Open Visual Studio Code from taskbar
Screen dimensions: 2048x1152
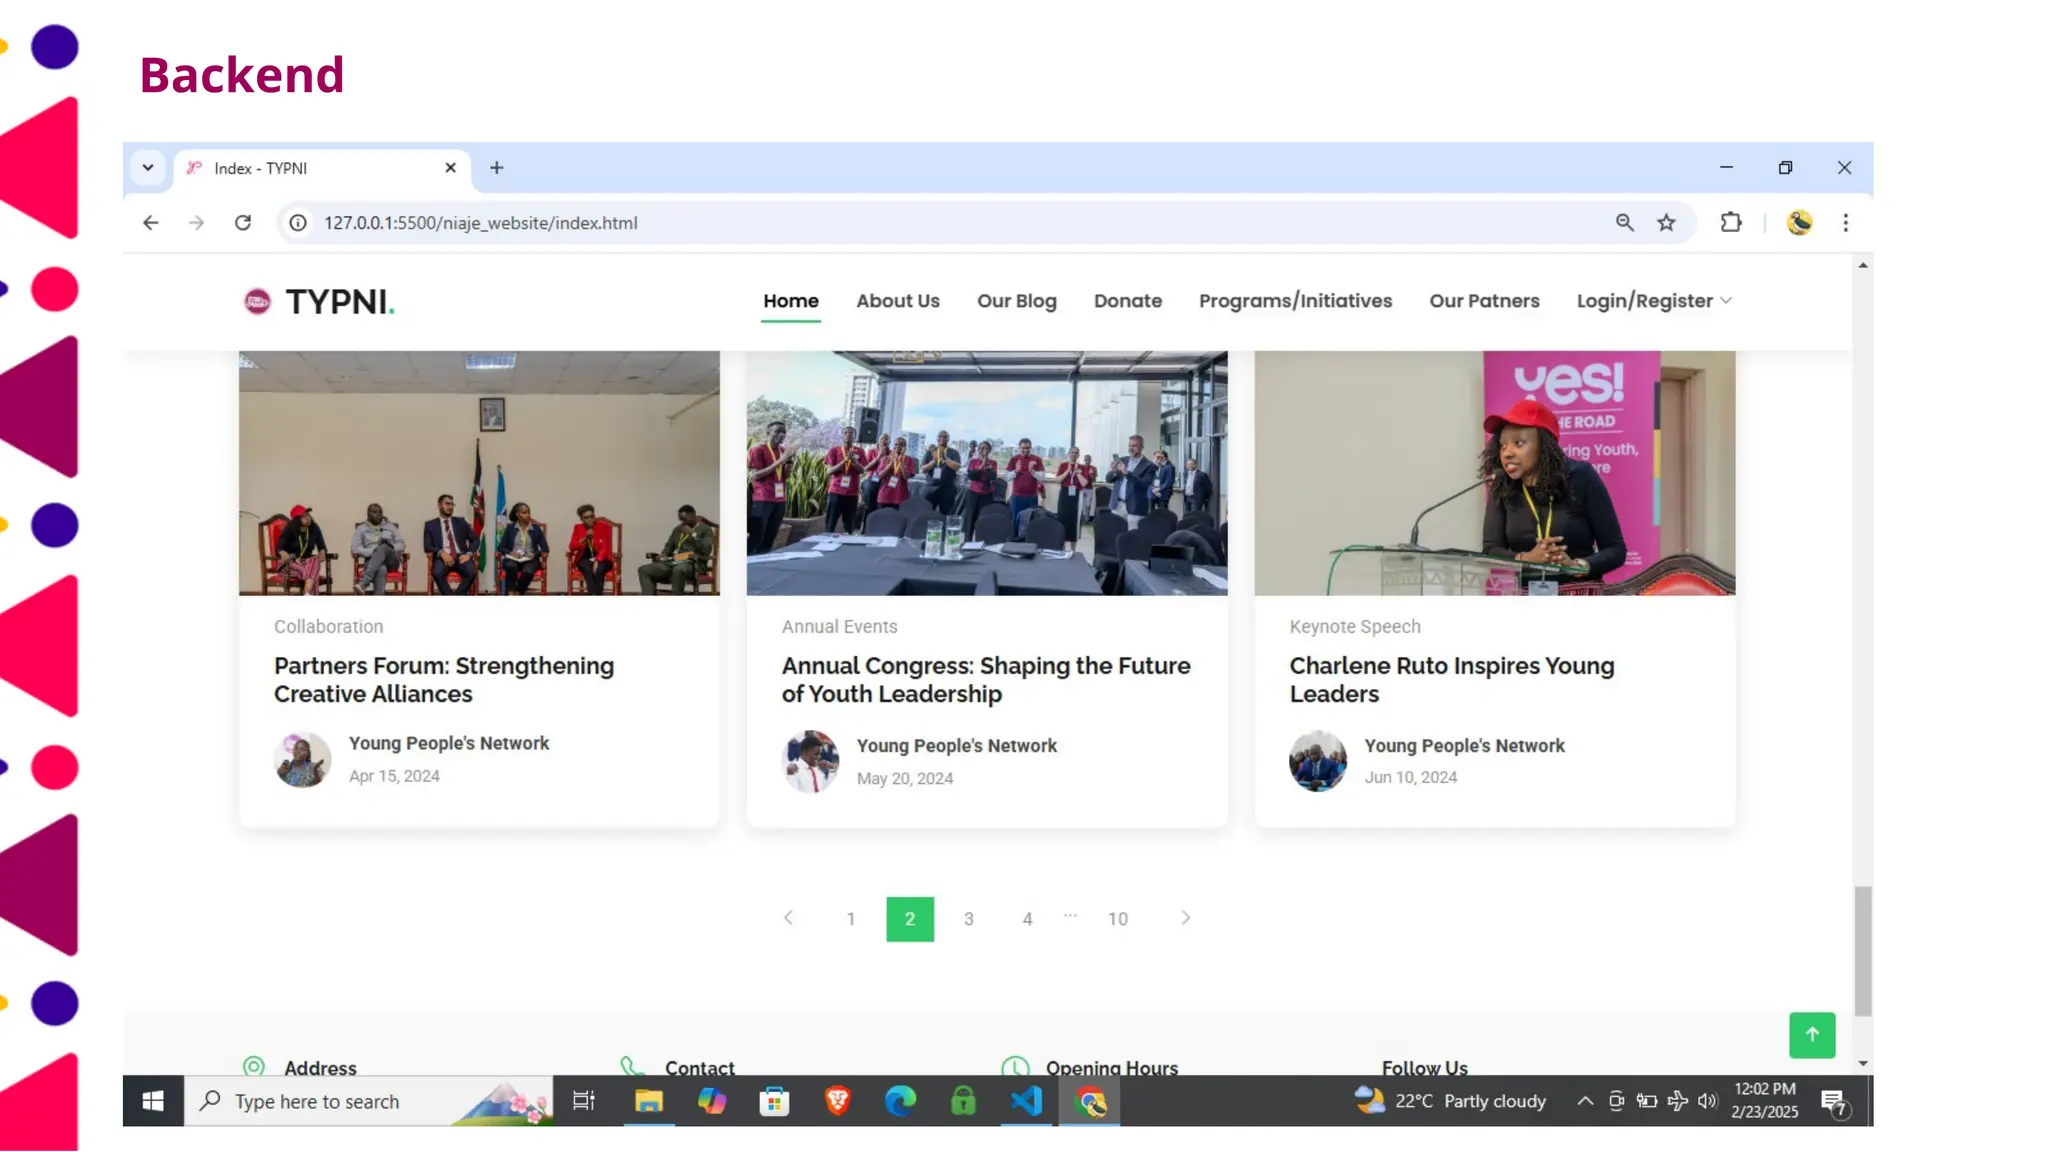click(x=1027, y=1101)
